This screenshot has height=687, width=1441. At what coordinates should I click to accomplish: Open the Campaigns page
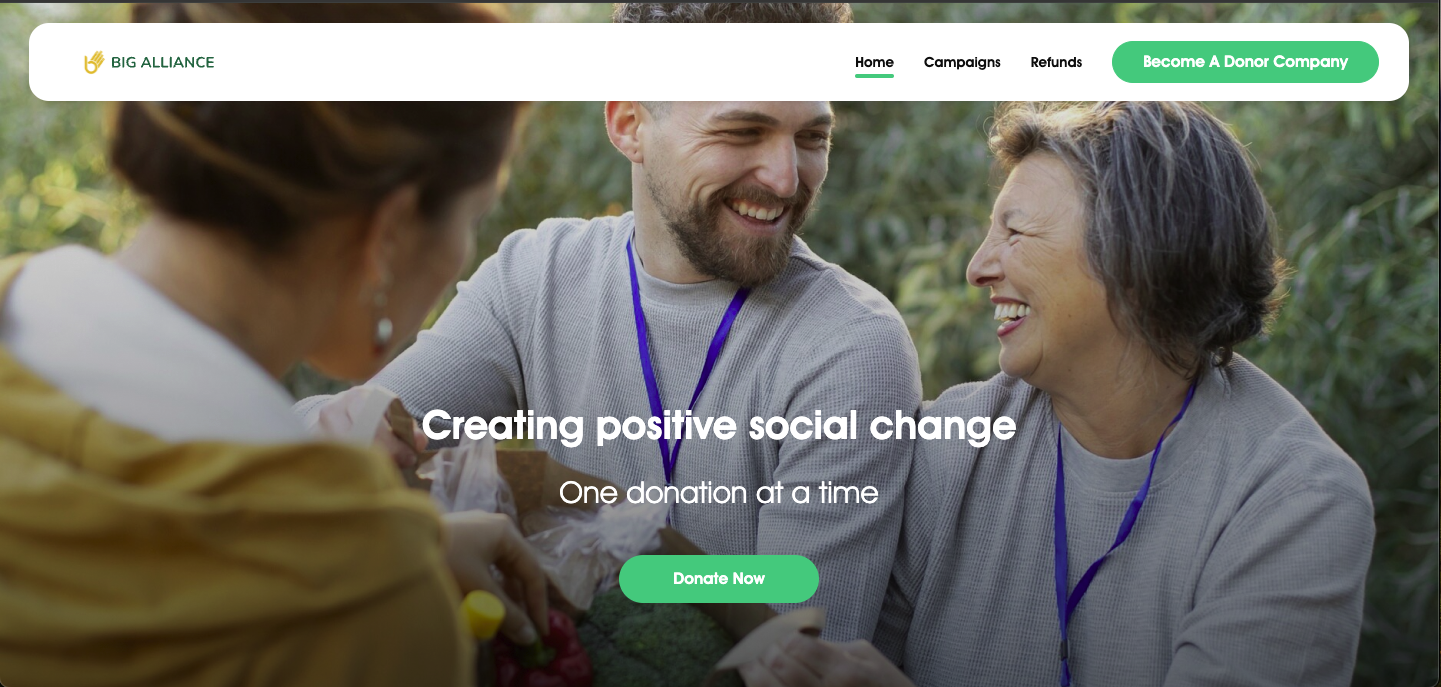coord(962,62)
